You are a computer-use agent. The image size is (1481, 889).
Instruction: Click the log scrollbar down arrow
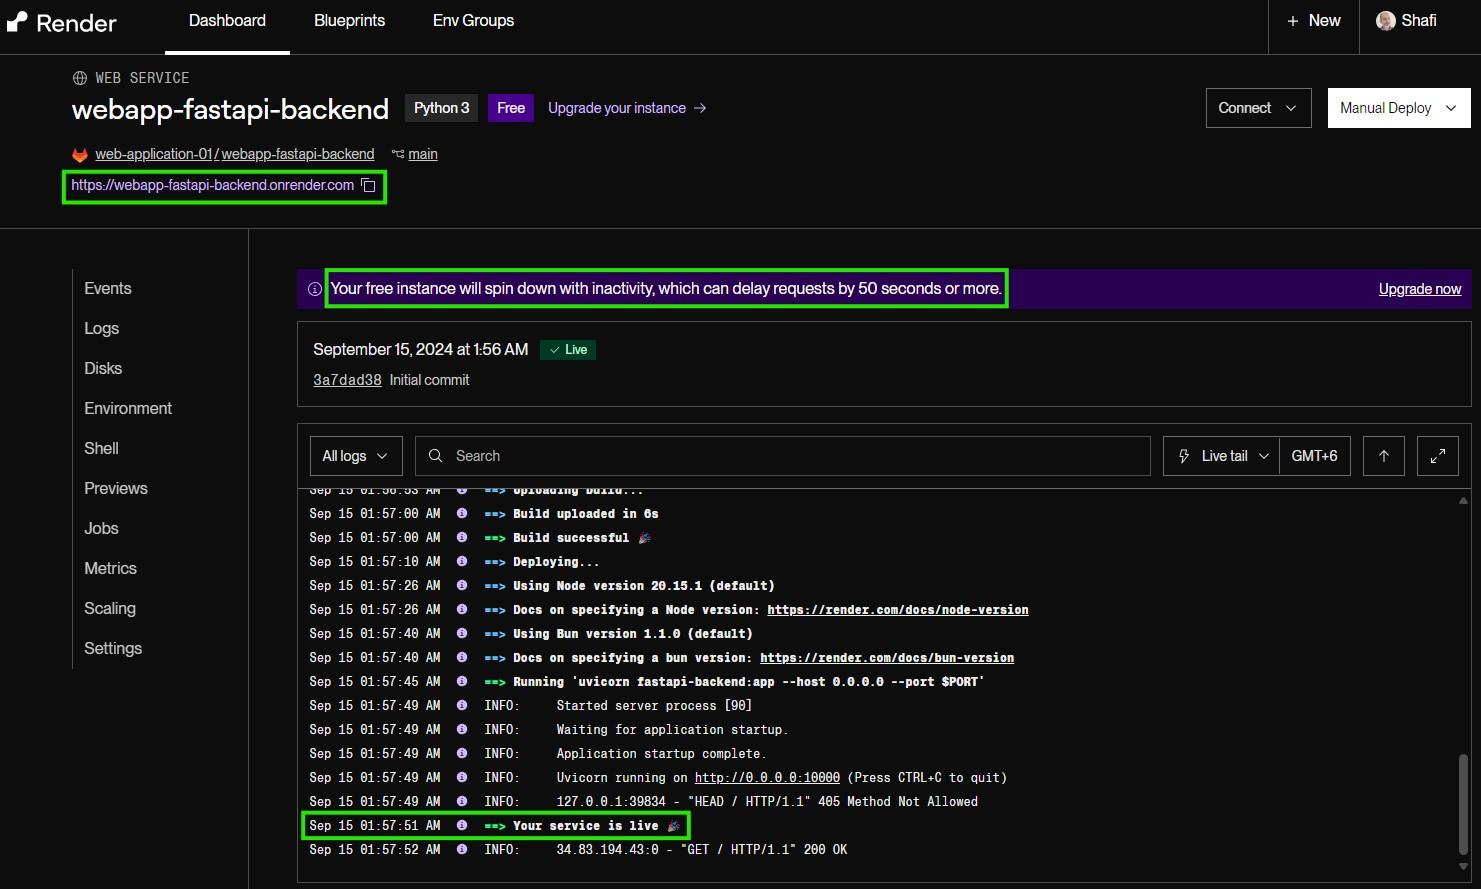tap(1463, 867)
